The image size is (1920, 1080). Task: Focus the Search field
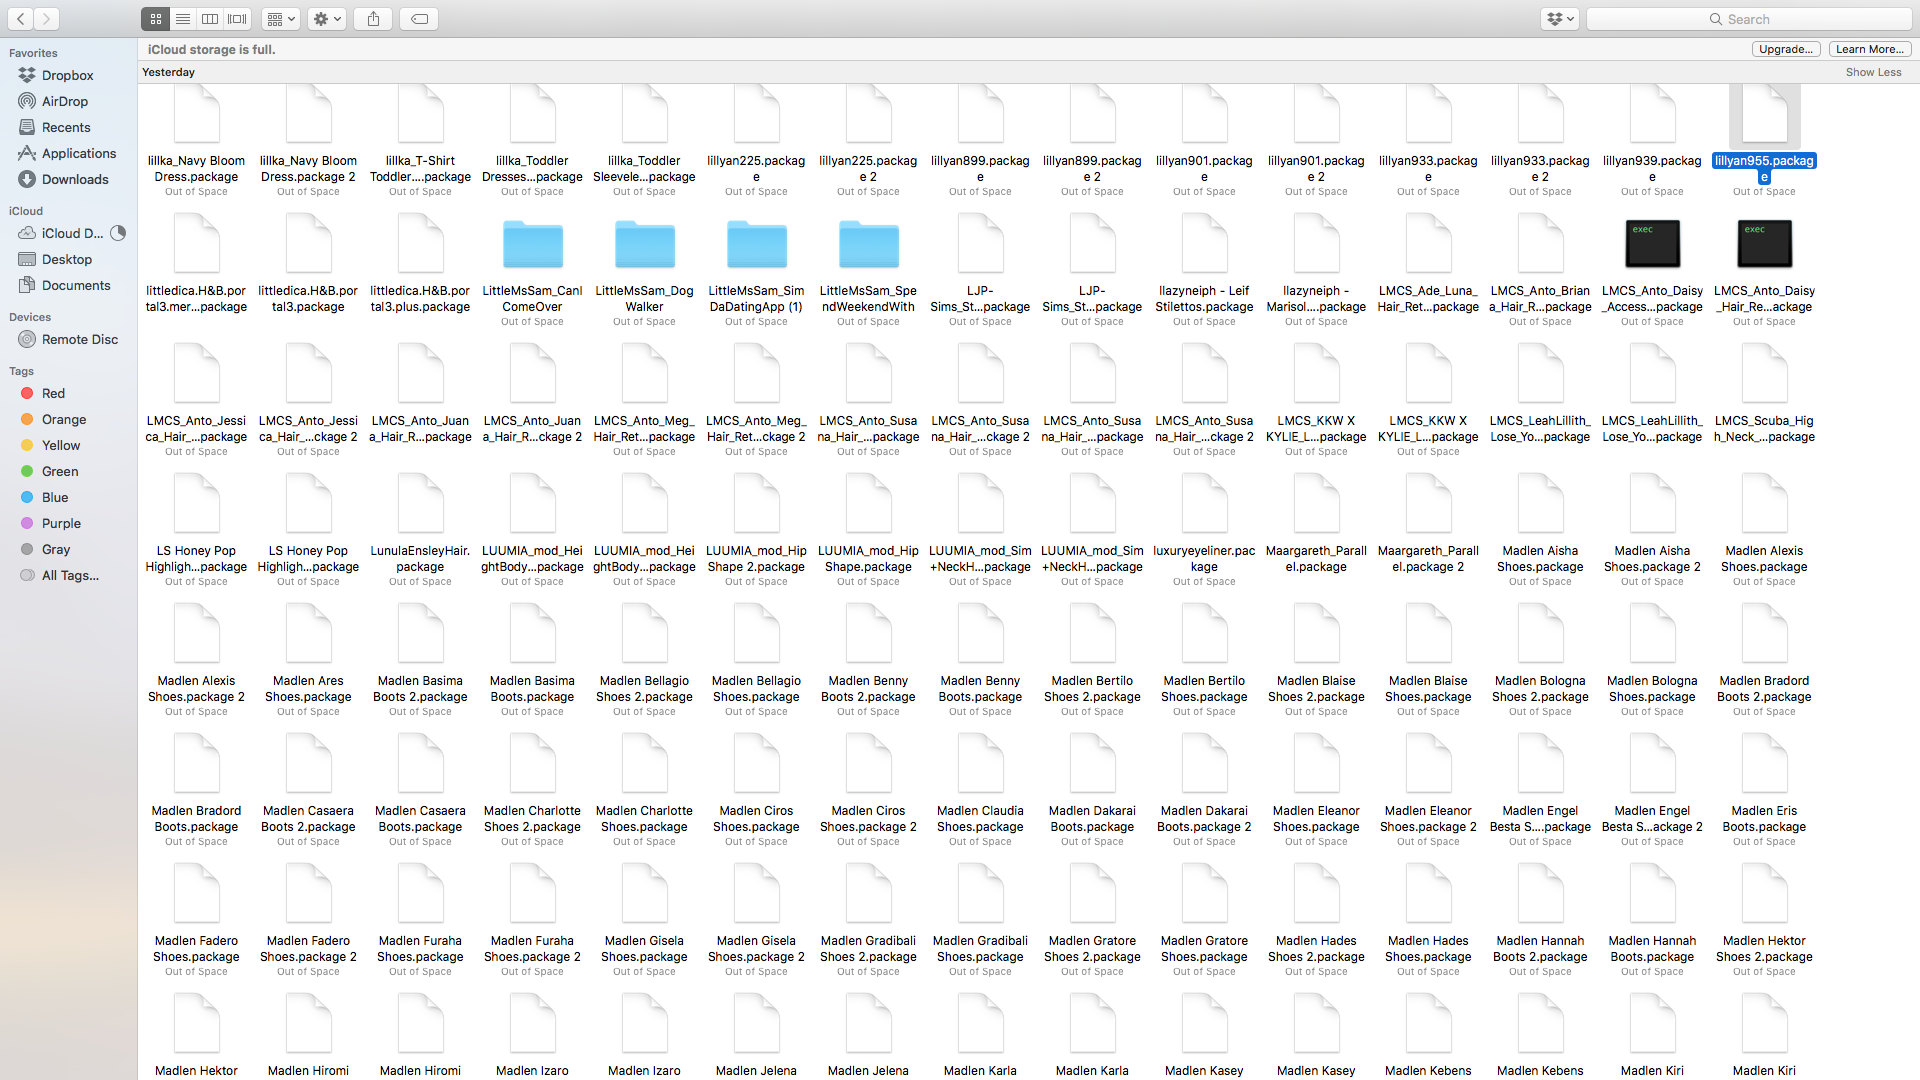coord(1749,19)
